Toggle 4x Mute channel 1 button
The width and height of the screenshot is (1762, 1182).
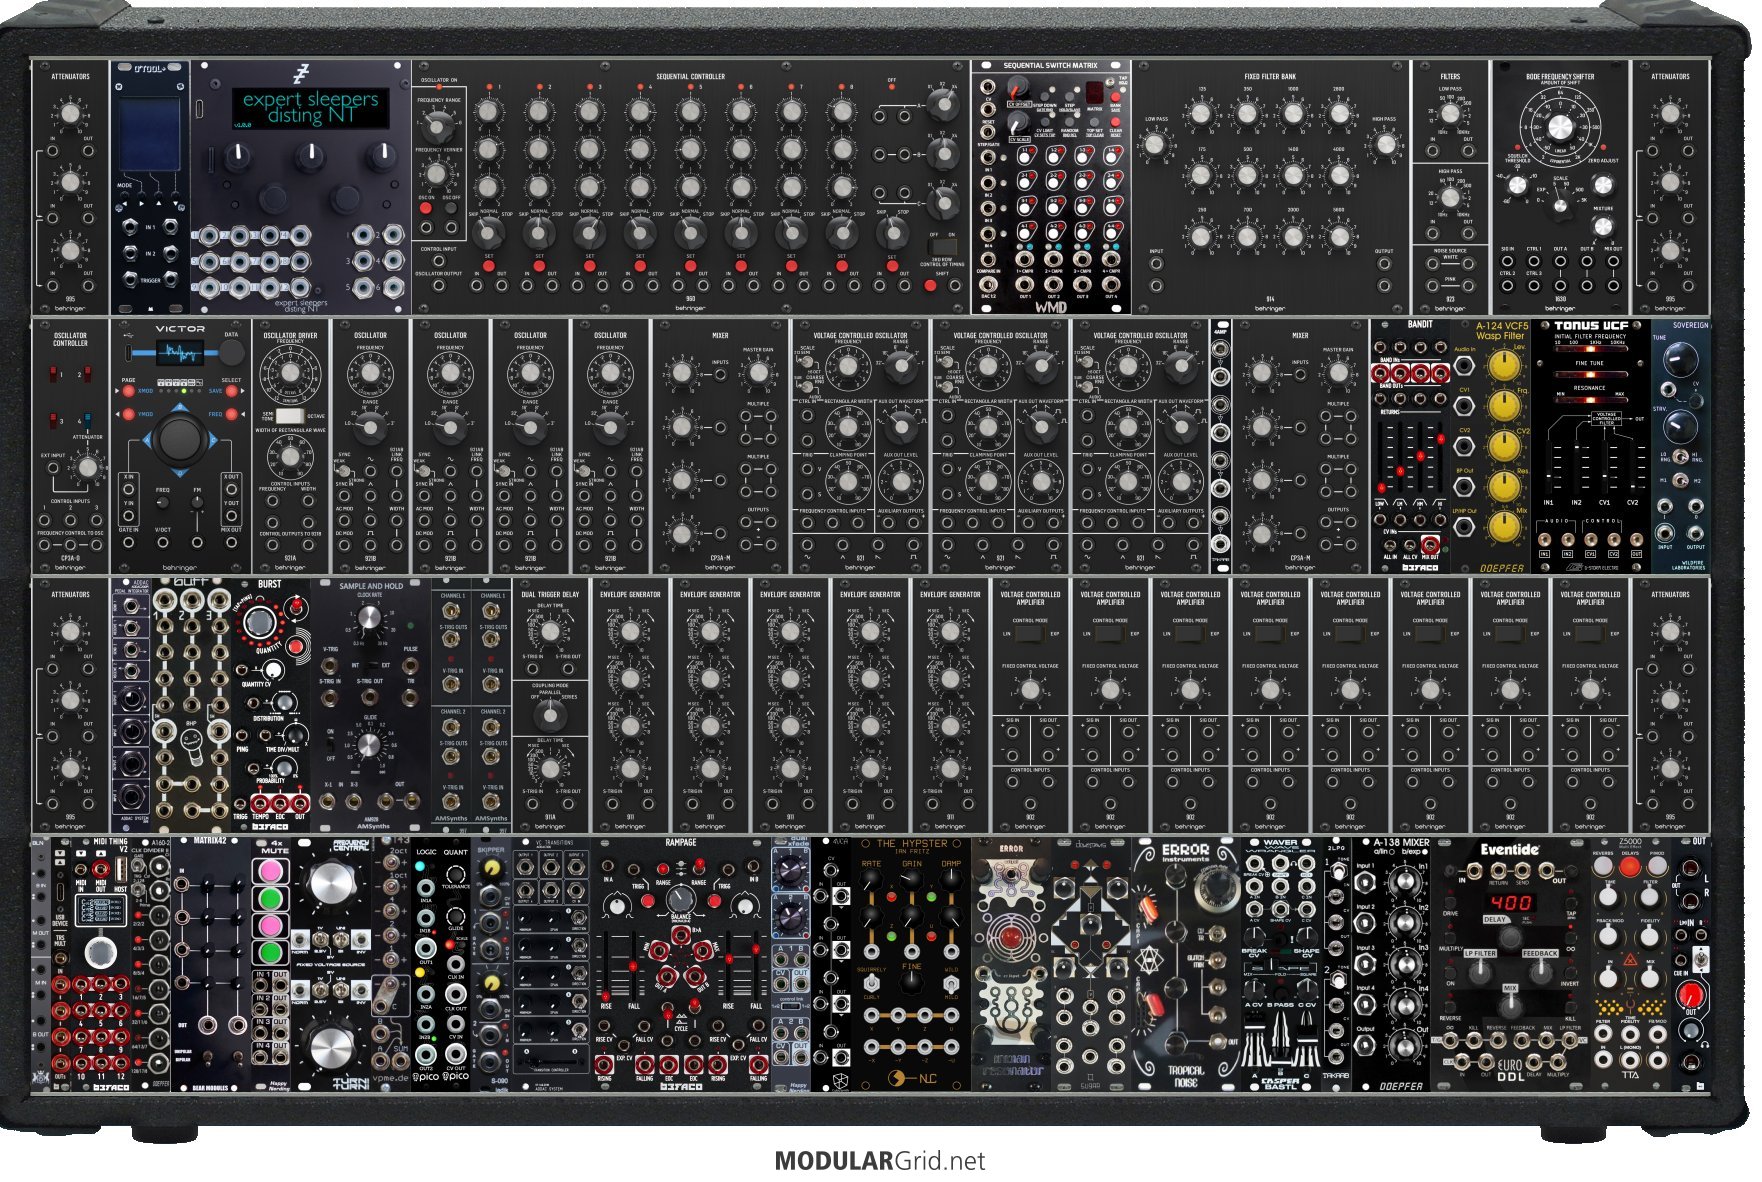[x=269, y=871]
